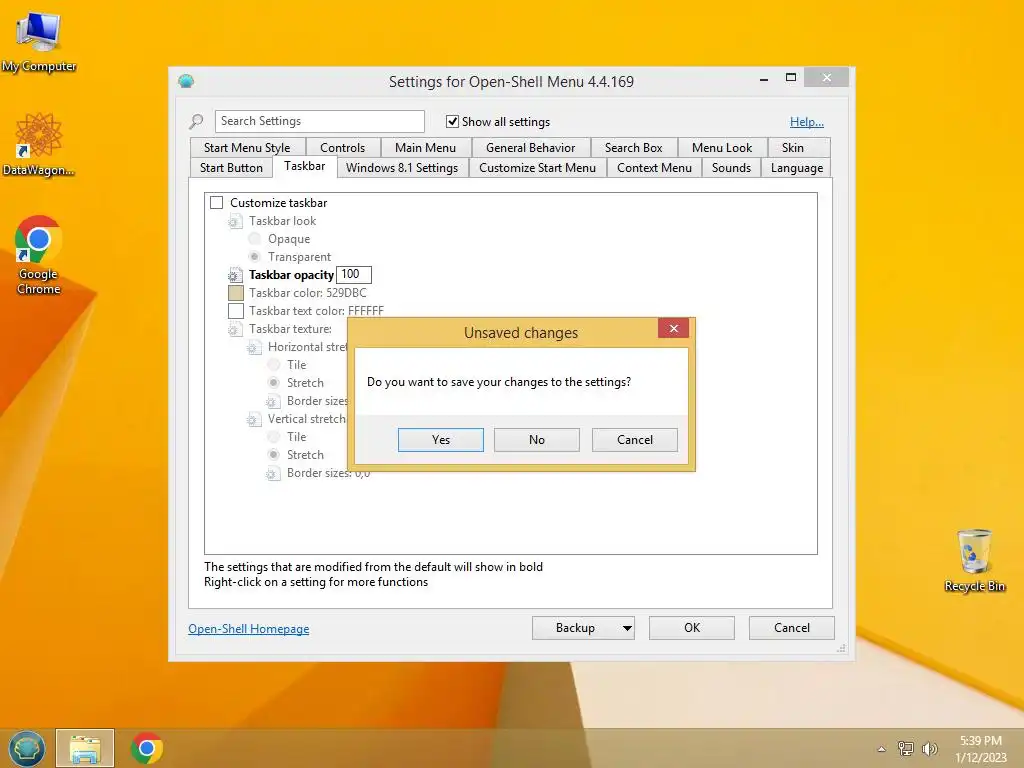Launch Google Chrome from the desktop

[x=39, y=255]
